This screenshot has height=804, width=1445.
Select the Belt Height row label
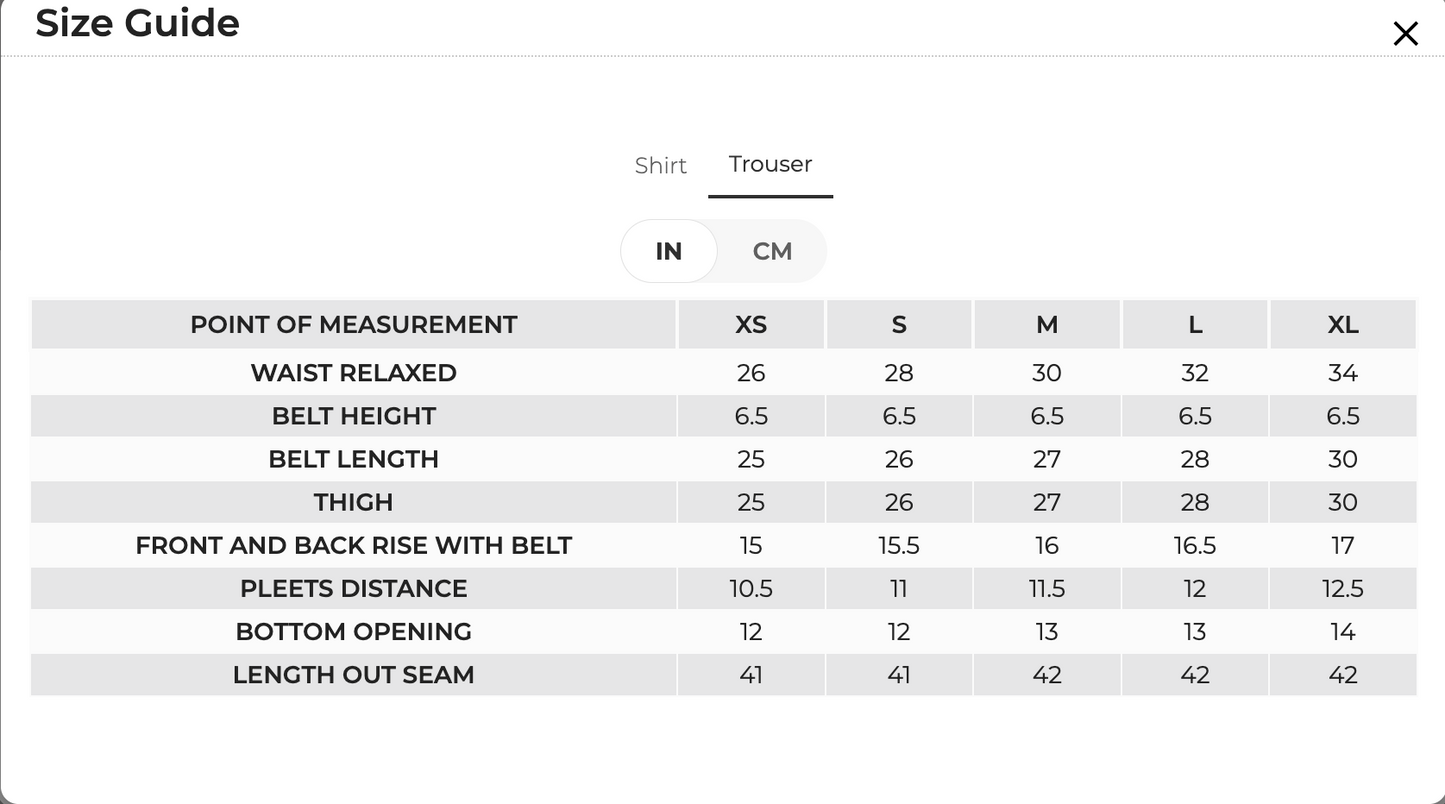click(354, 416)
